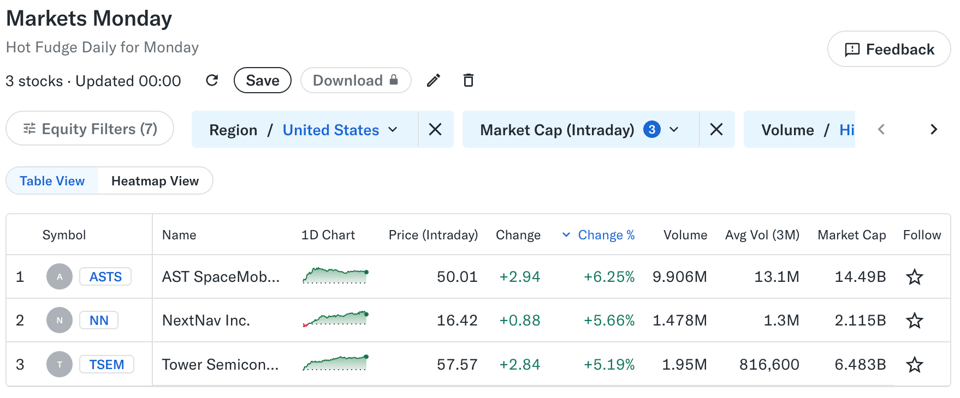Delete the screener using the trash icon

[468, 80]
